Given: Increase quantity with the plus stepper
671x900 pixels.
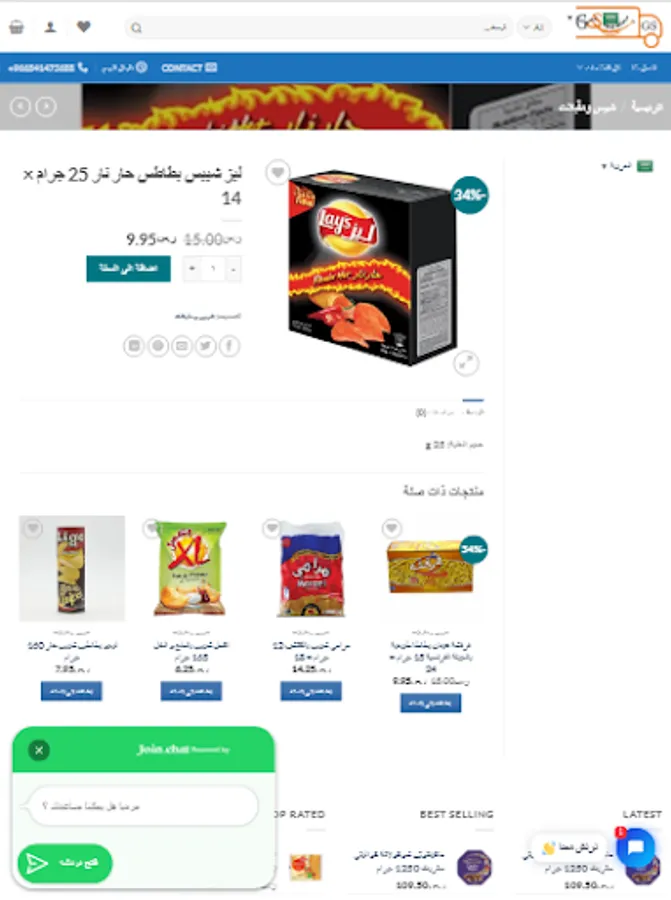Looking at the screenshot, I should pyautogui.click(x=192, y=269).
